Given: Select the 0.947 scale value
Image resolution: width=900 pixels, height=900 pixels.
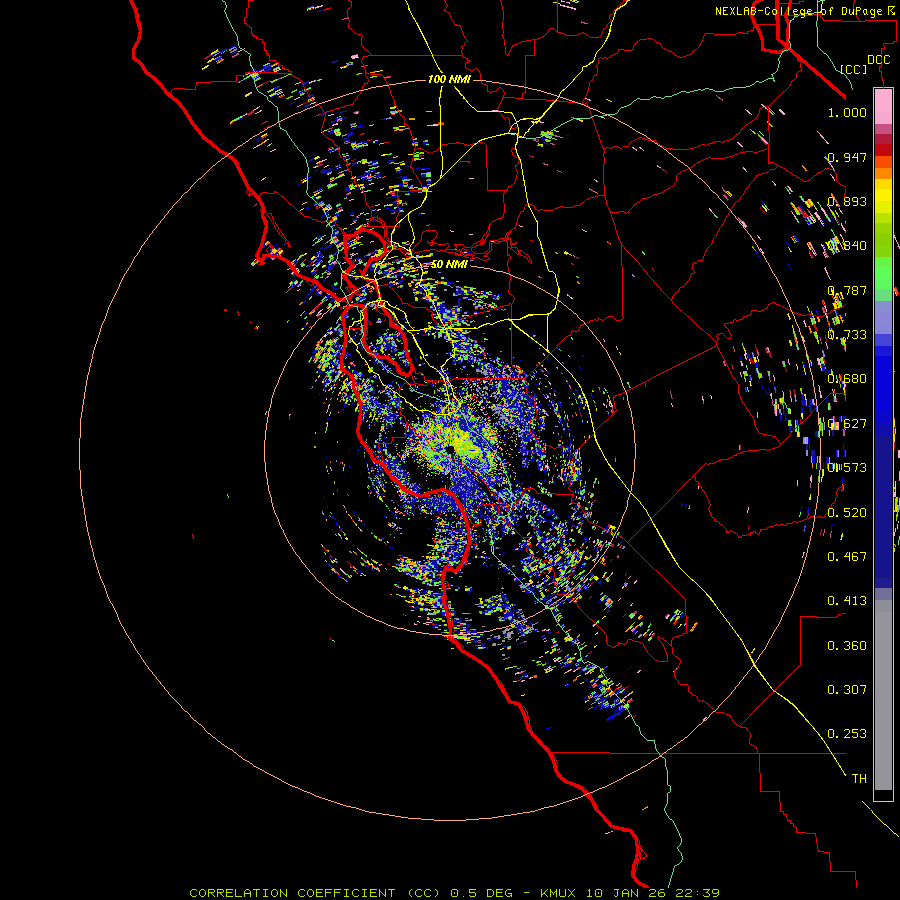Looking at the screenshot, I should [847, 157].
